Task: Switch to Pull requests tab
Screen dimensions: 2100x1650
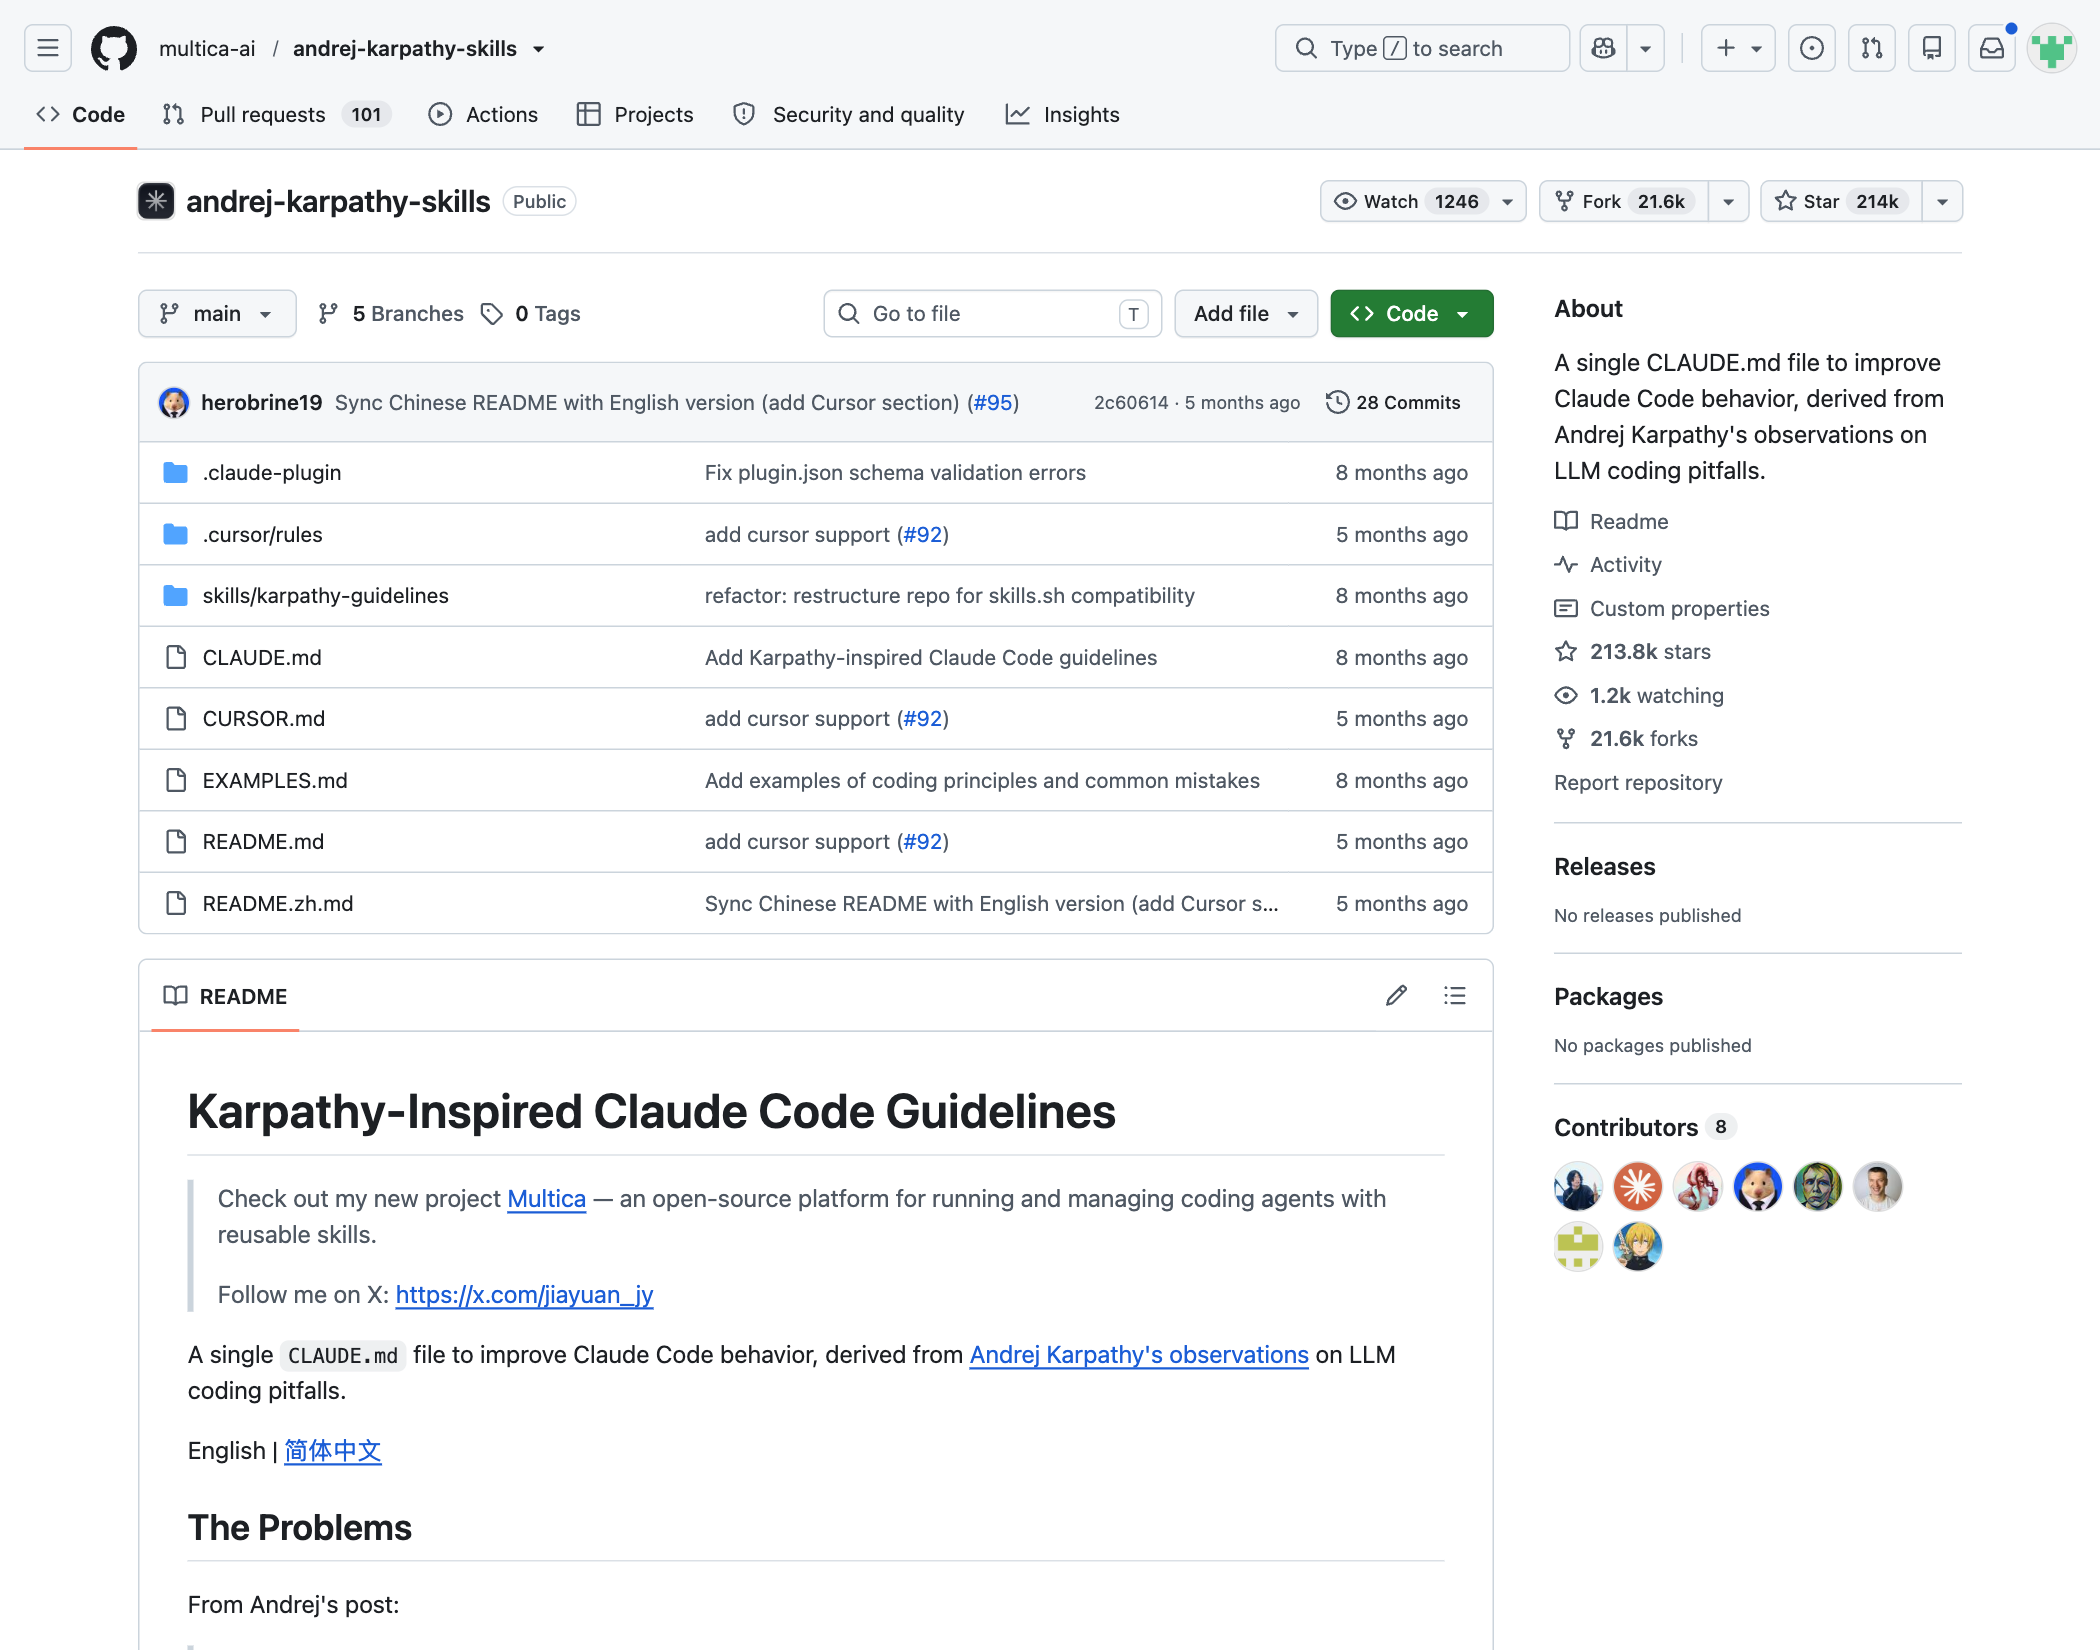Action: pos(276,115)
